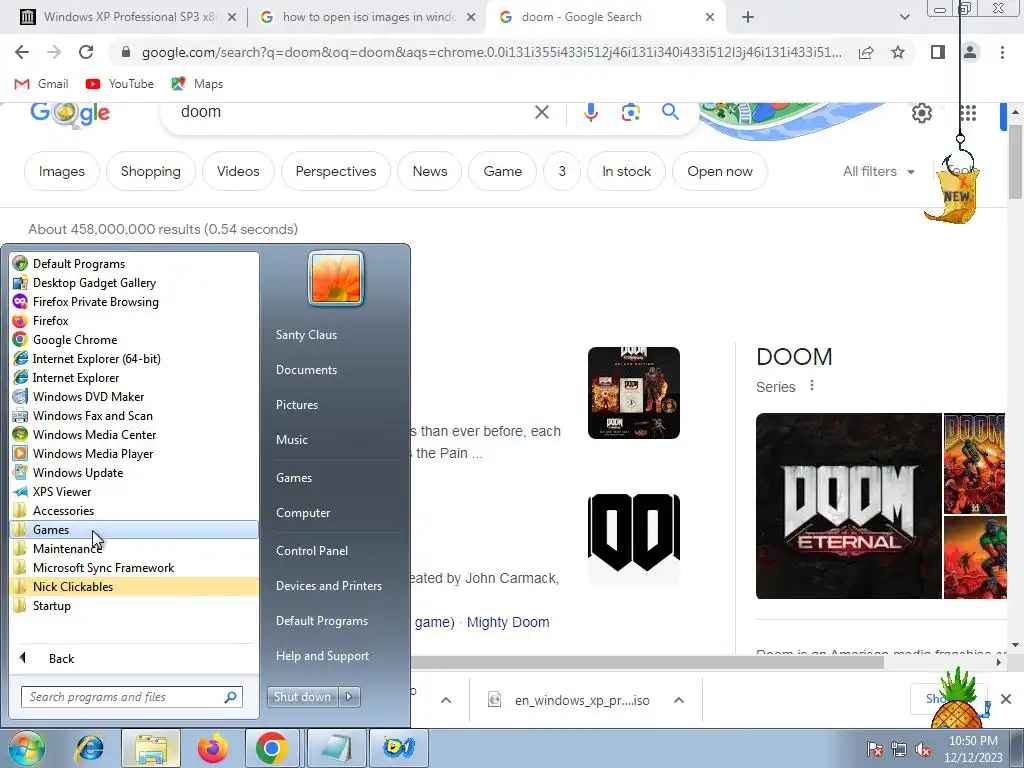
Task: Click the Chrome forward arrow
Action: point(54,52)
